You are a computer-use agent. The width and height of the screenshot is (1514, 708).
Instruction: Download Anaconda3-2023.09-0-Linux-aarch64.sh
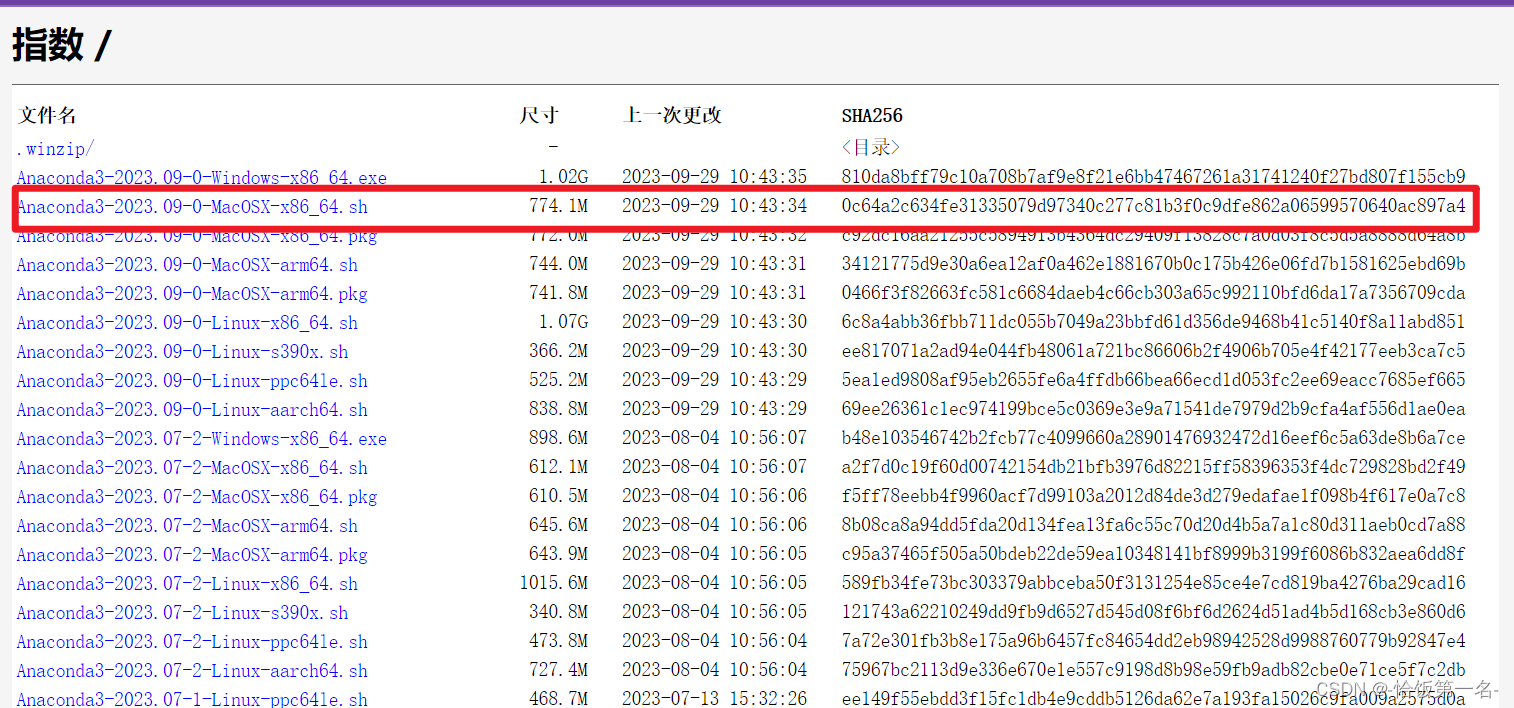[192, 410]
